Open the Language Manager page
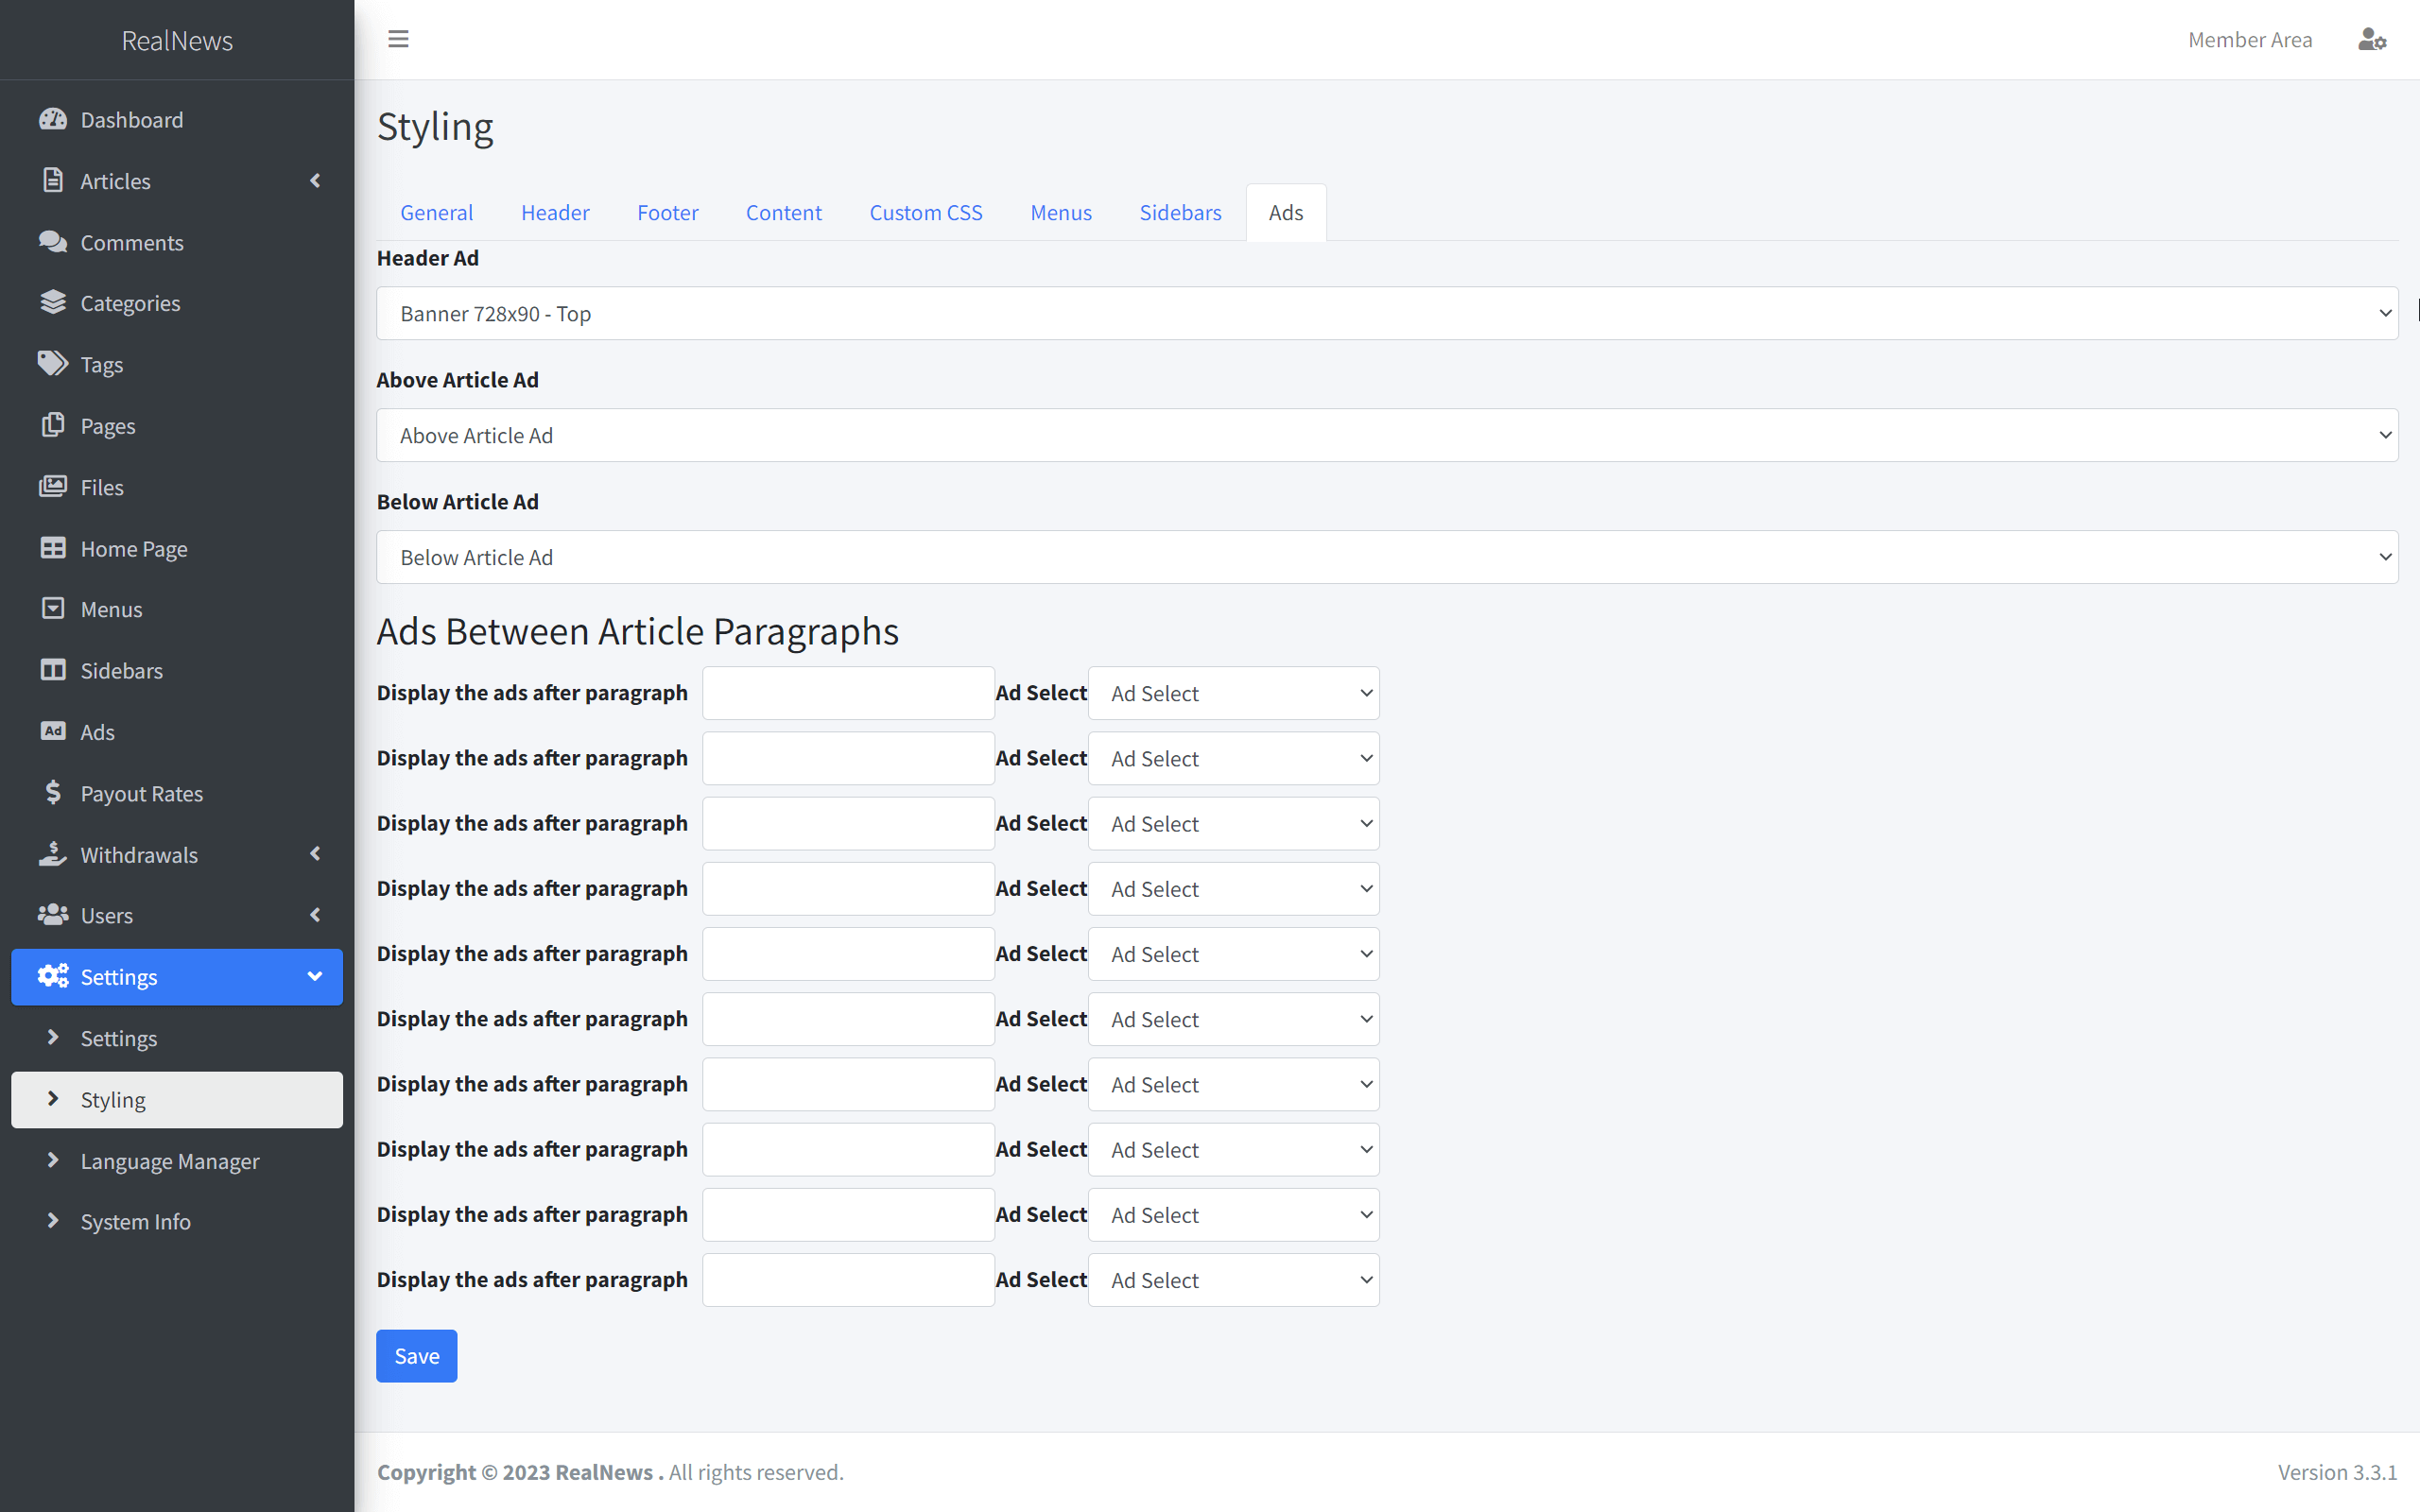This screenshot has height=1512, width=2420. pos(170,1160)
